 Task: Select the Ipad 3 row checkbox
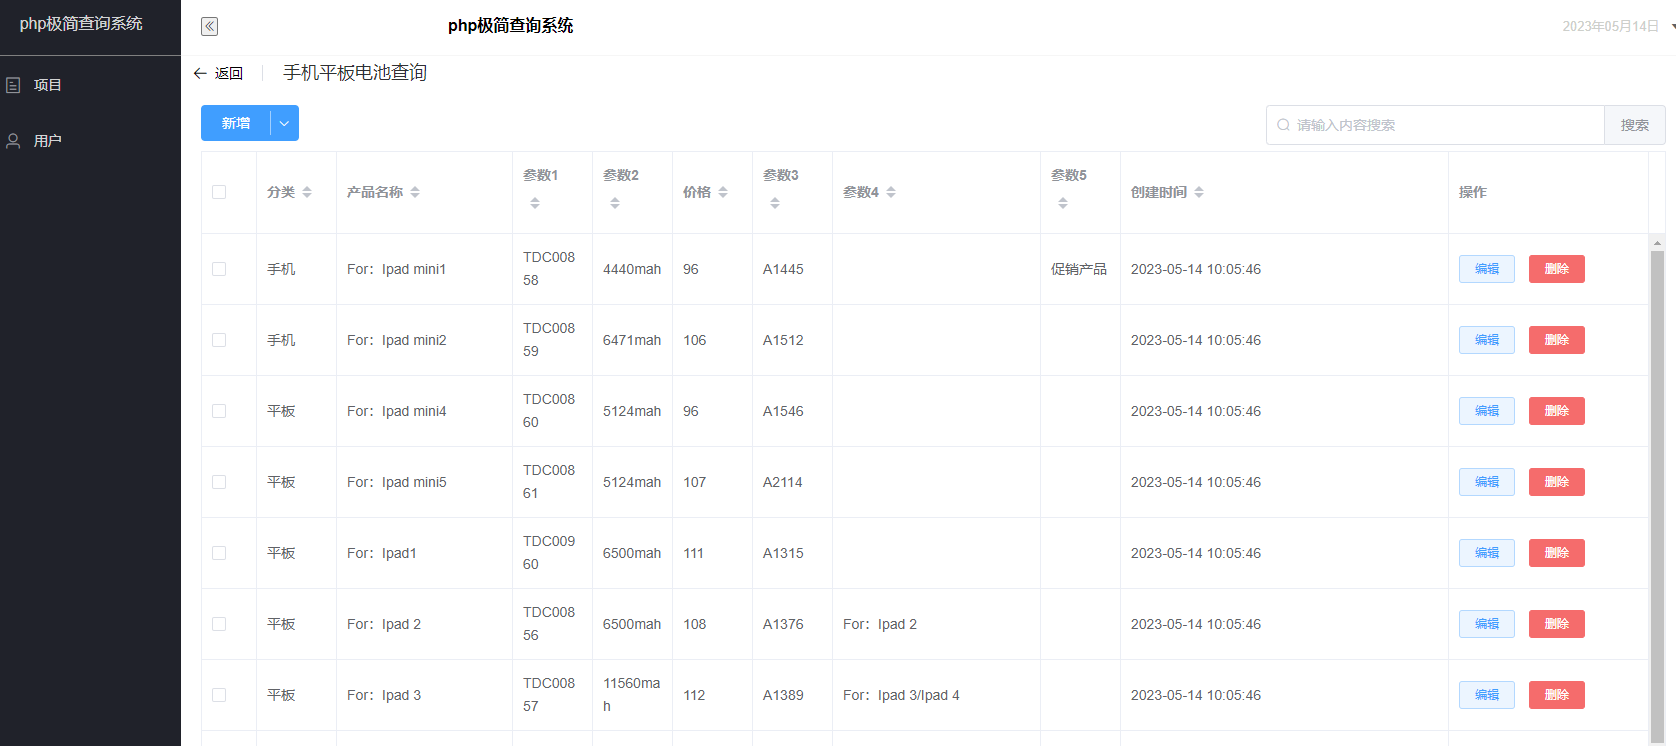tap(219, 695)
